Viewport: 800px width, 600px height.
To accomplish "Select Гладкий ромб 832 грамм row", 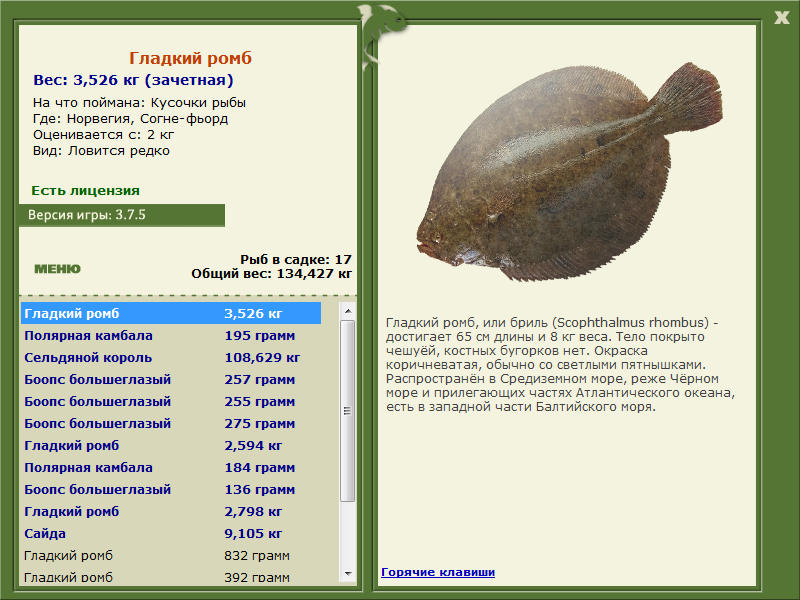I will (x=171, y=556).
